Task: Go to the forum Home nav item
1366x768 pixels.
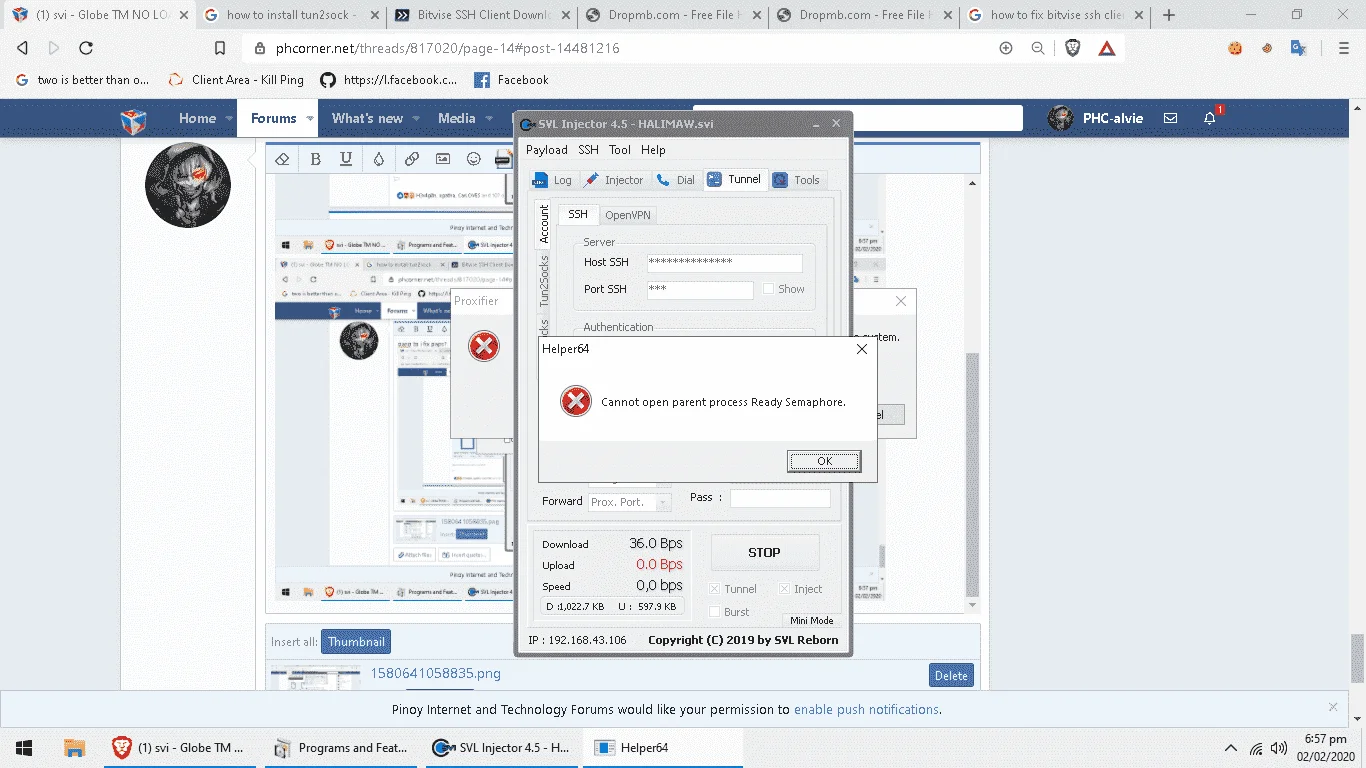Action: [197, 118]
